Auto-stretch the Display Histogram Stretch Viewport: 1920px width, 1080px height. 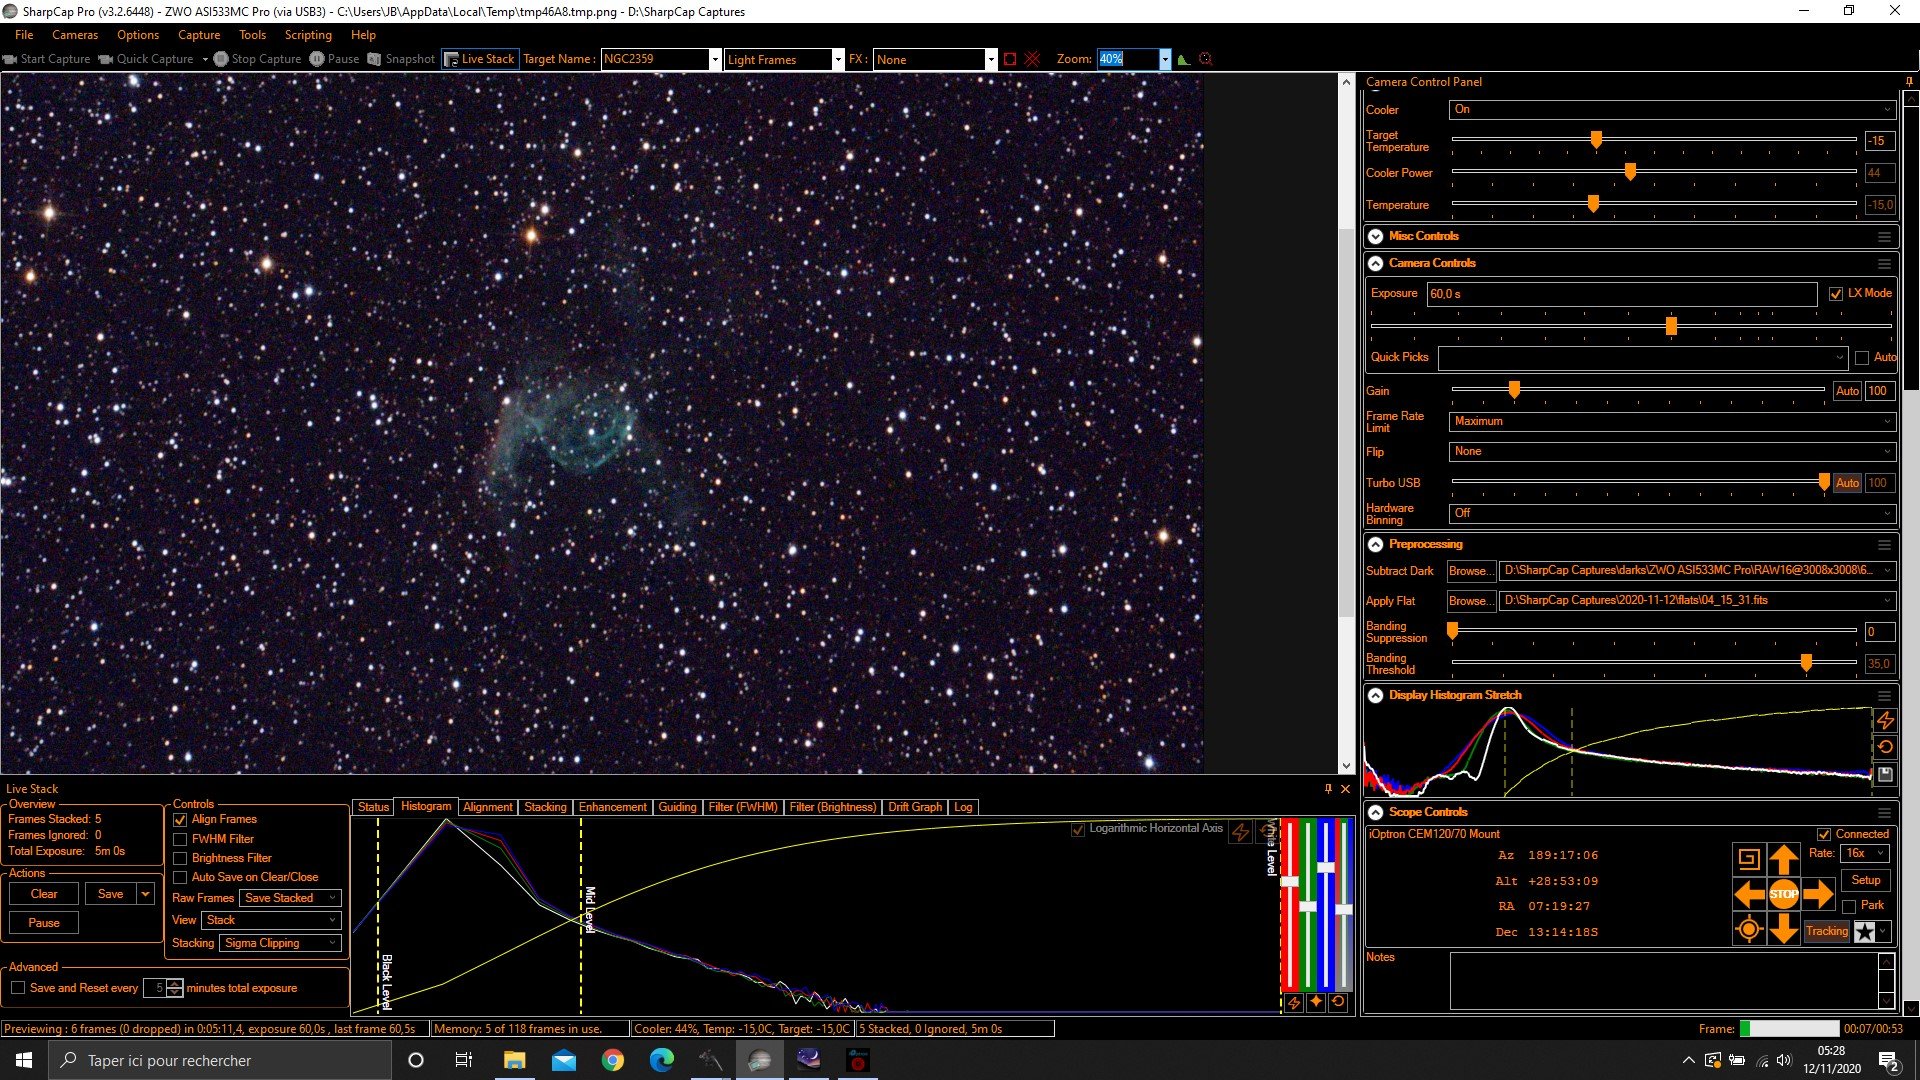click(x=1885, y=720)
